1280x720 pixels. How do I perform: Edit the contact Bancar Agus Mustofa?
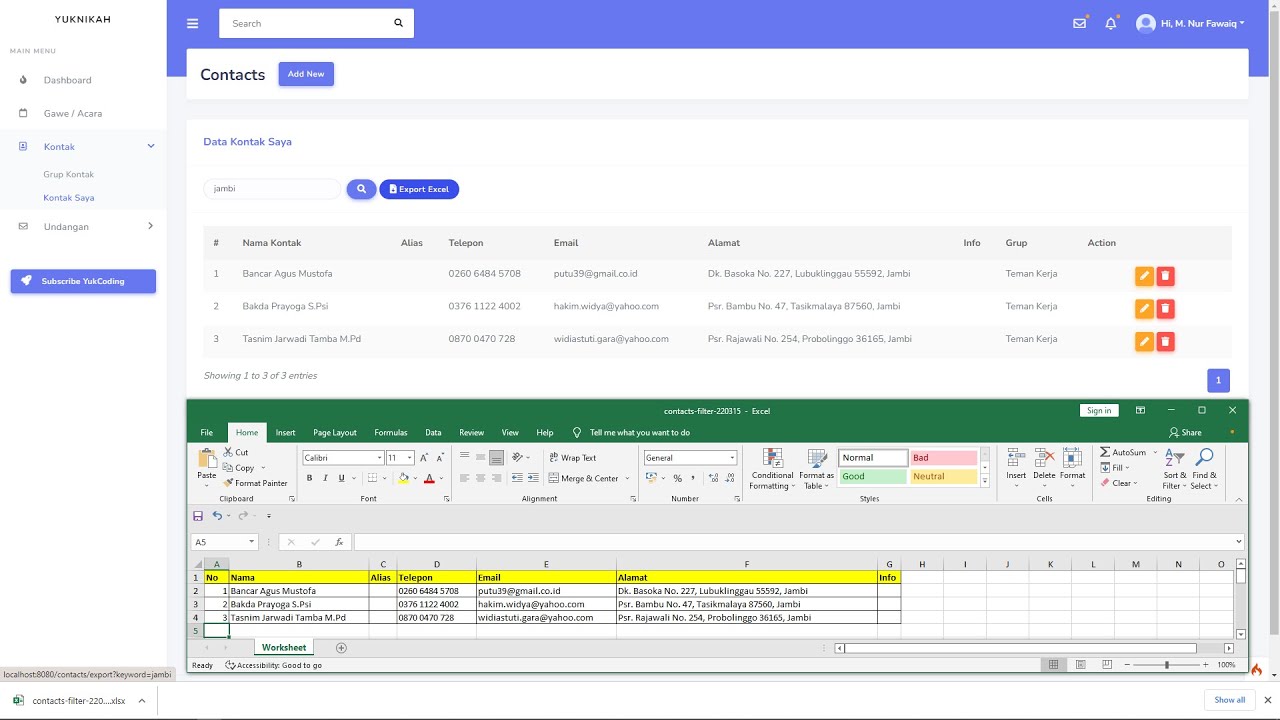point(1144,276)
